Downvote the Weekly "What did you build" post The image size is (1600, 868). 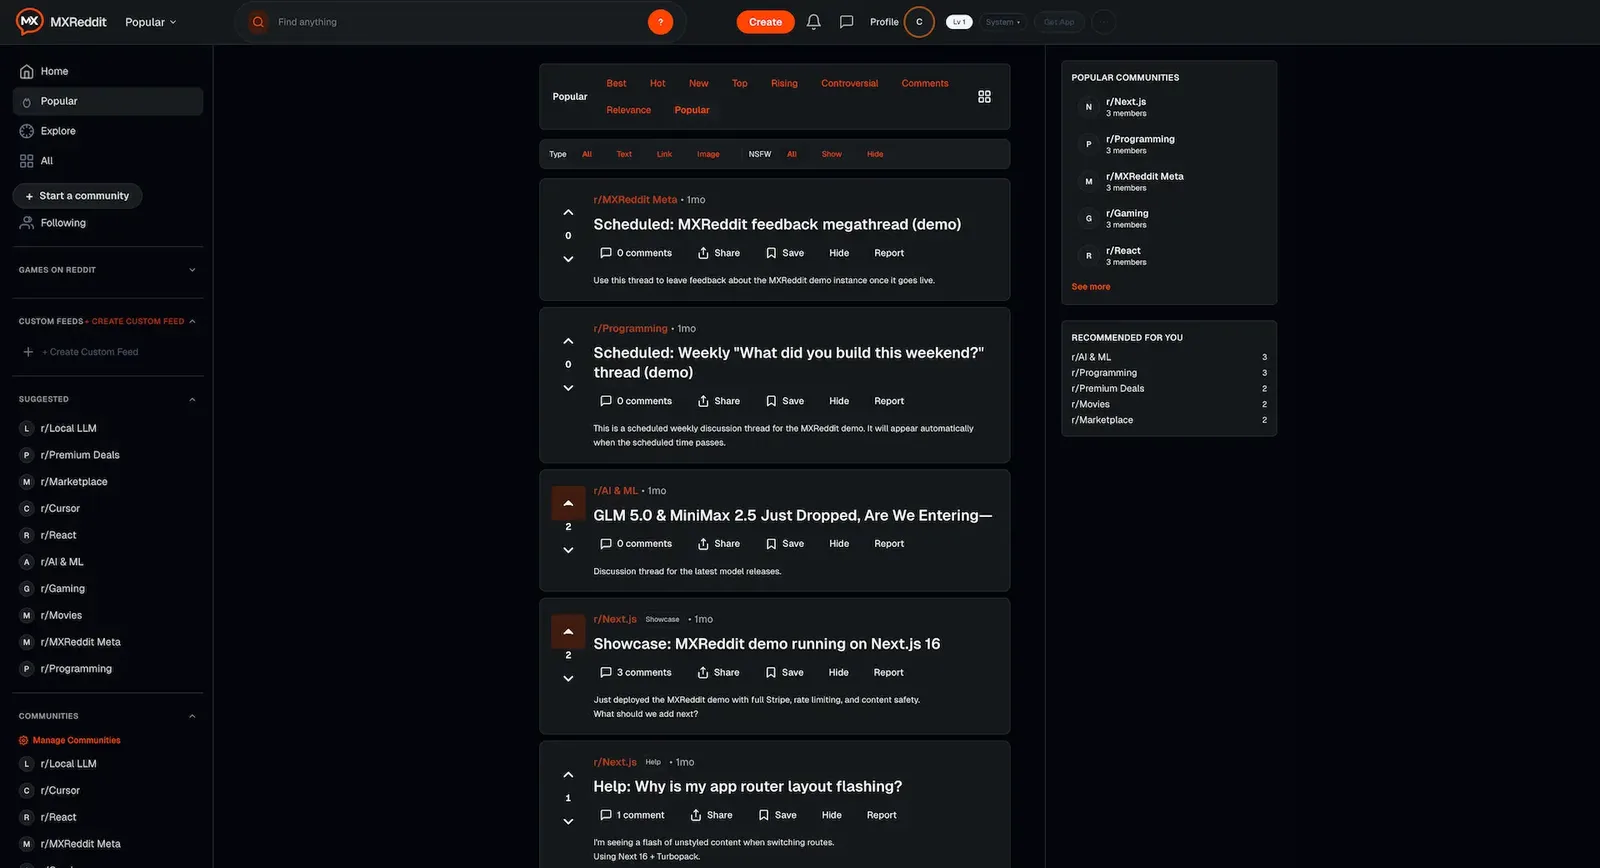[x=568, y=388]
